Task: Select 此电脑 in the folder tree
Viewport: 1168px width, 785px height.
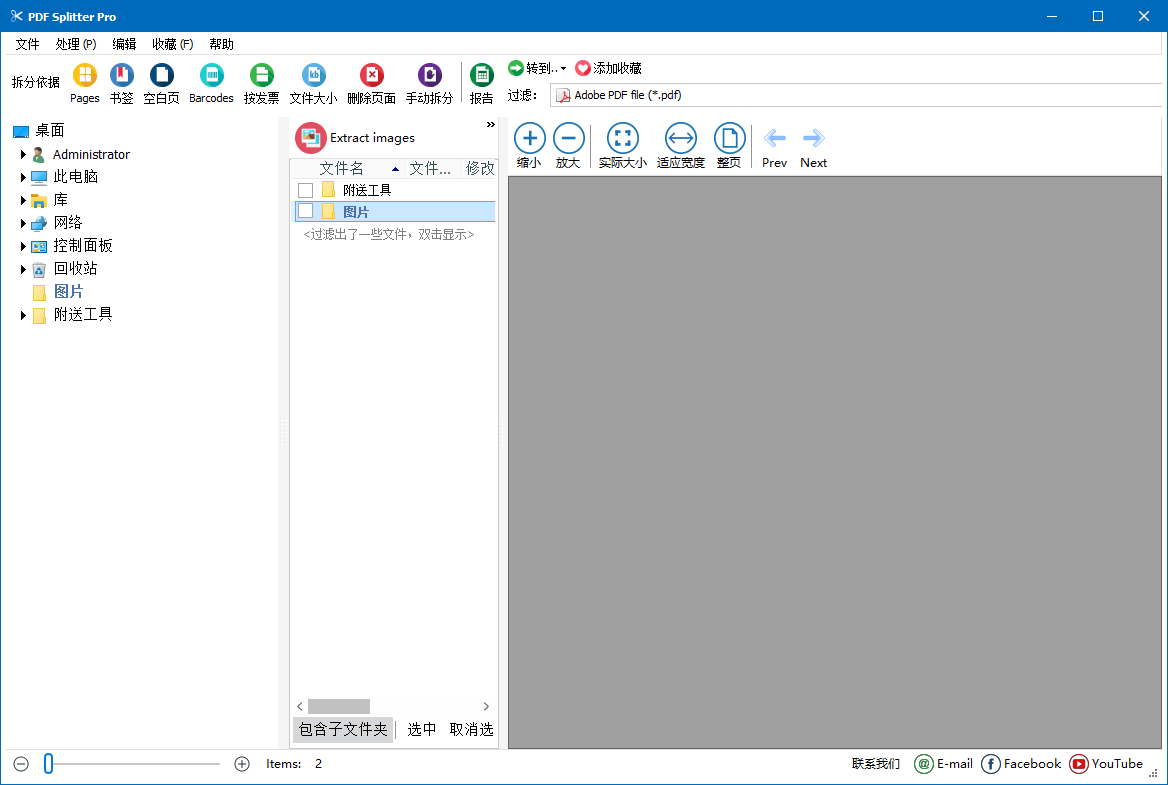Action: (x=75, y=177)
